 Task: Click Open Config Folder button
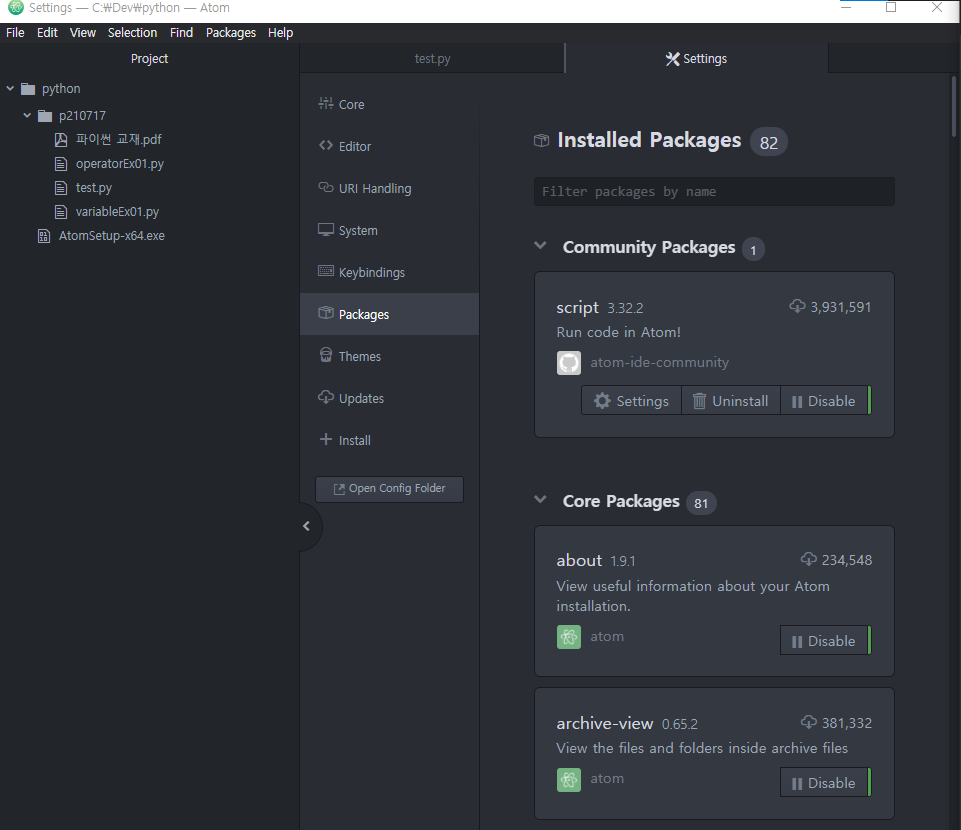389,489
